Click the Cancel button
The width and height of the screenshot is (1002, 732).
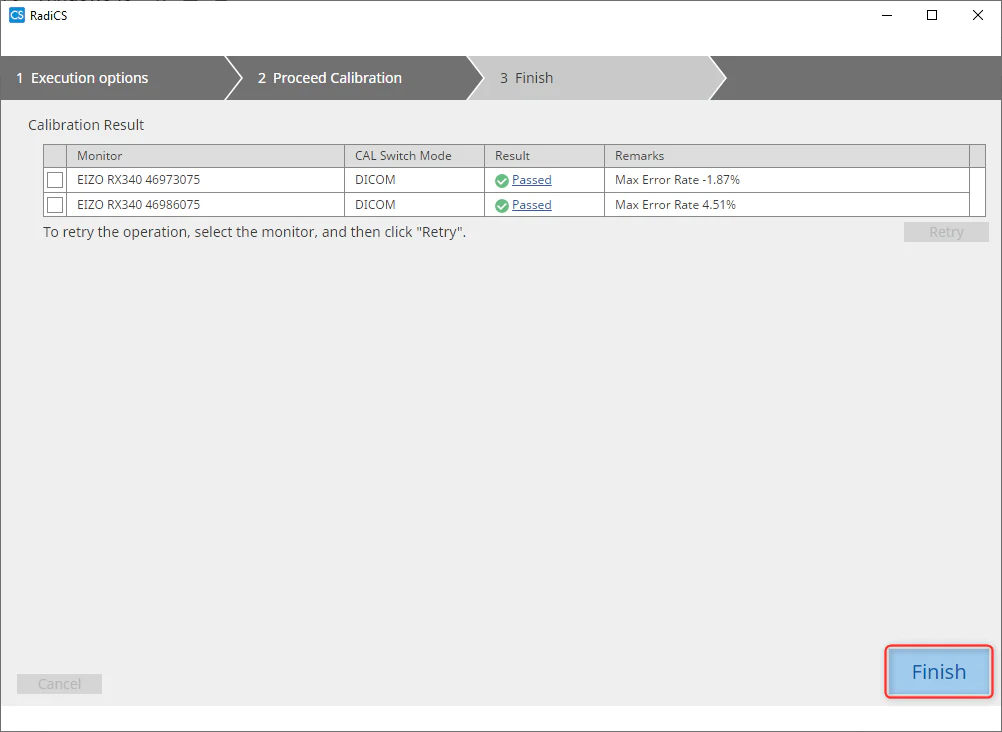pyautogui.click(x=59, y=684)
